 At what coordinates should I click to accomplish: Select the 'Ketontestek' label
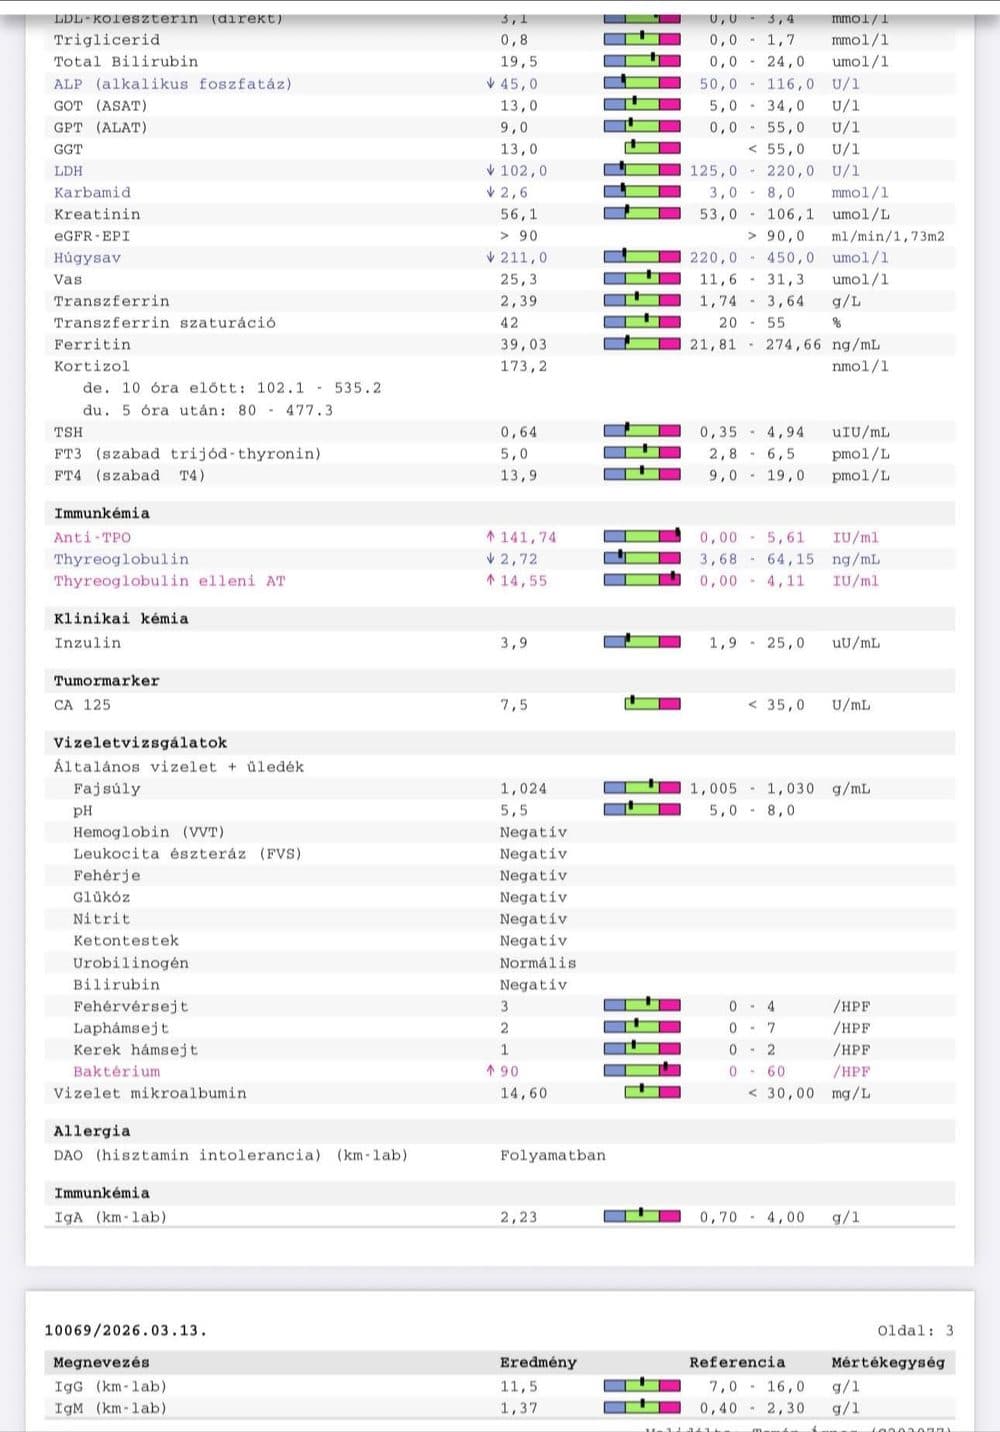[126, 941]
